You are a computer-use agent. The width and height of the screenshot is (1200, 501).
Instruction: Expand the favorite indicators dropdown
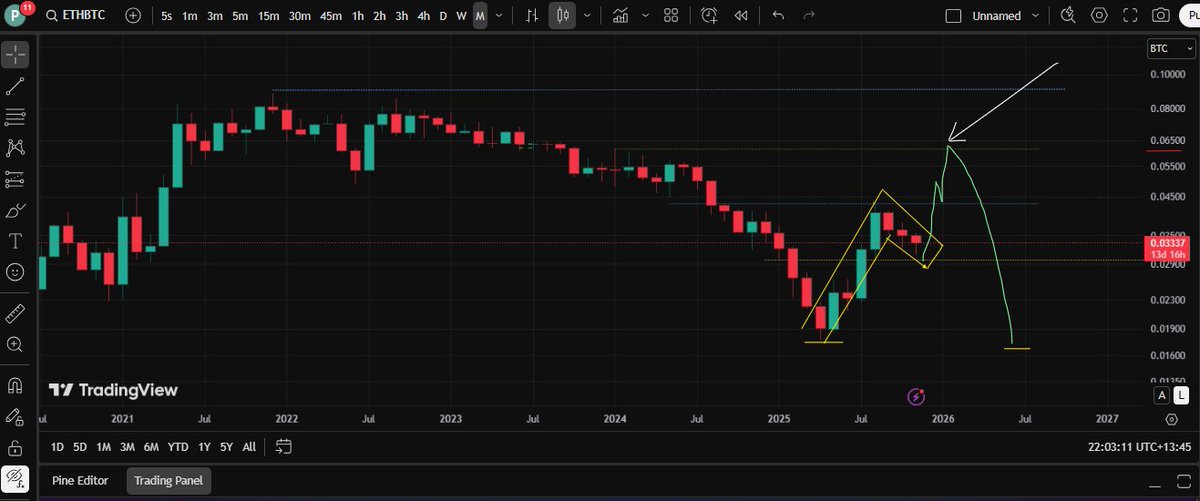tap(645, 16)
